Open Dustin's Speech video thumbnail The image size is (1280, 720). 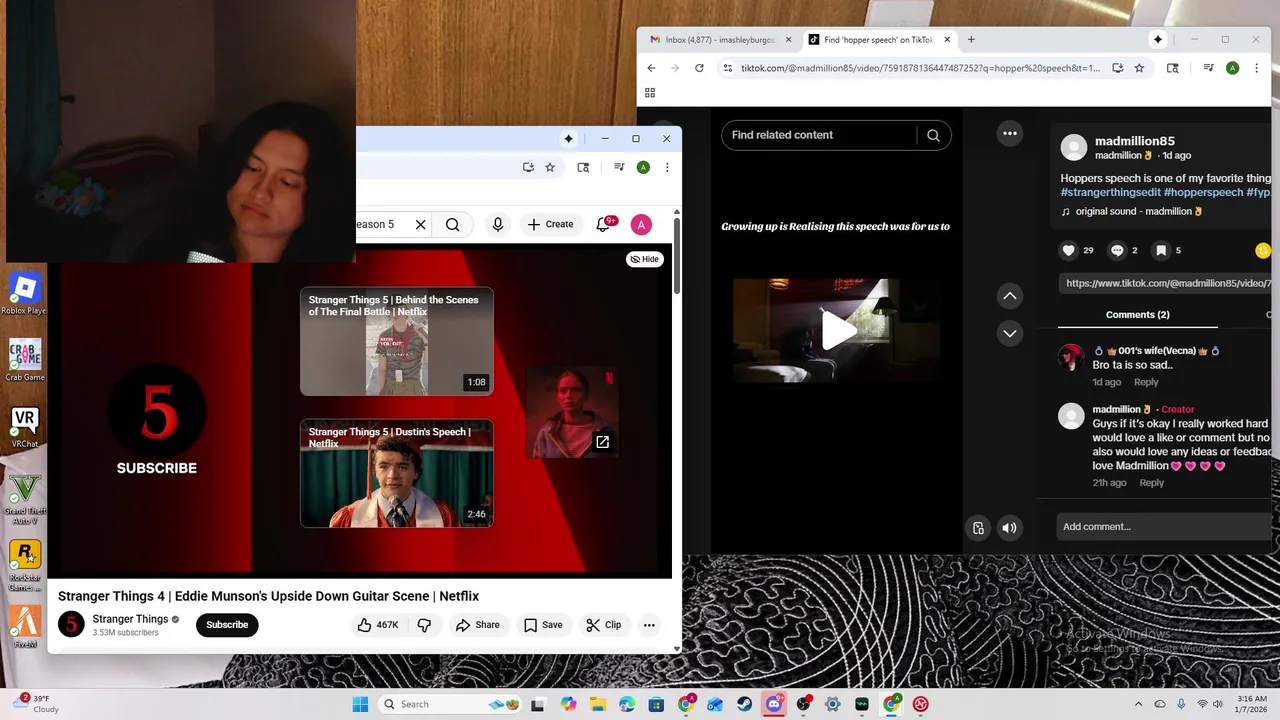tap(397, 473)
